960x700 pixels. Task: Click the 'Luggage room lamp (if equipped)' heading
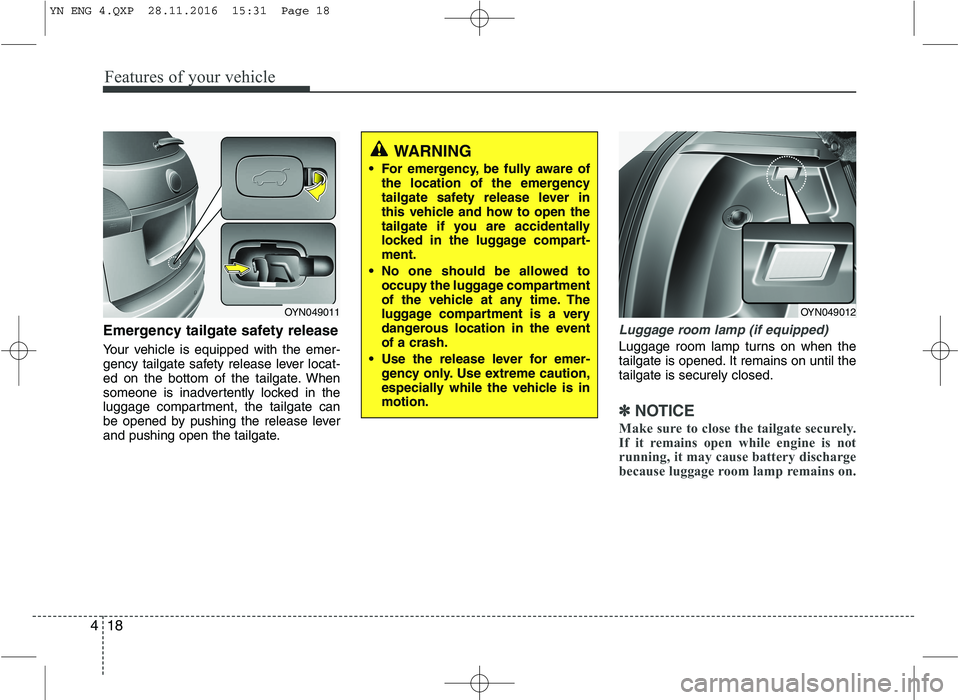point(724,330)
